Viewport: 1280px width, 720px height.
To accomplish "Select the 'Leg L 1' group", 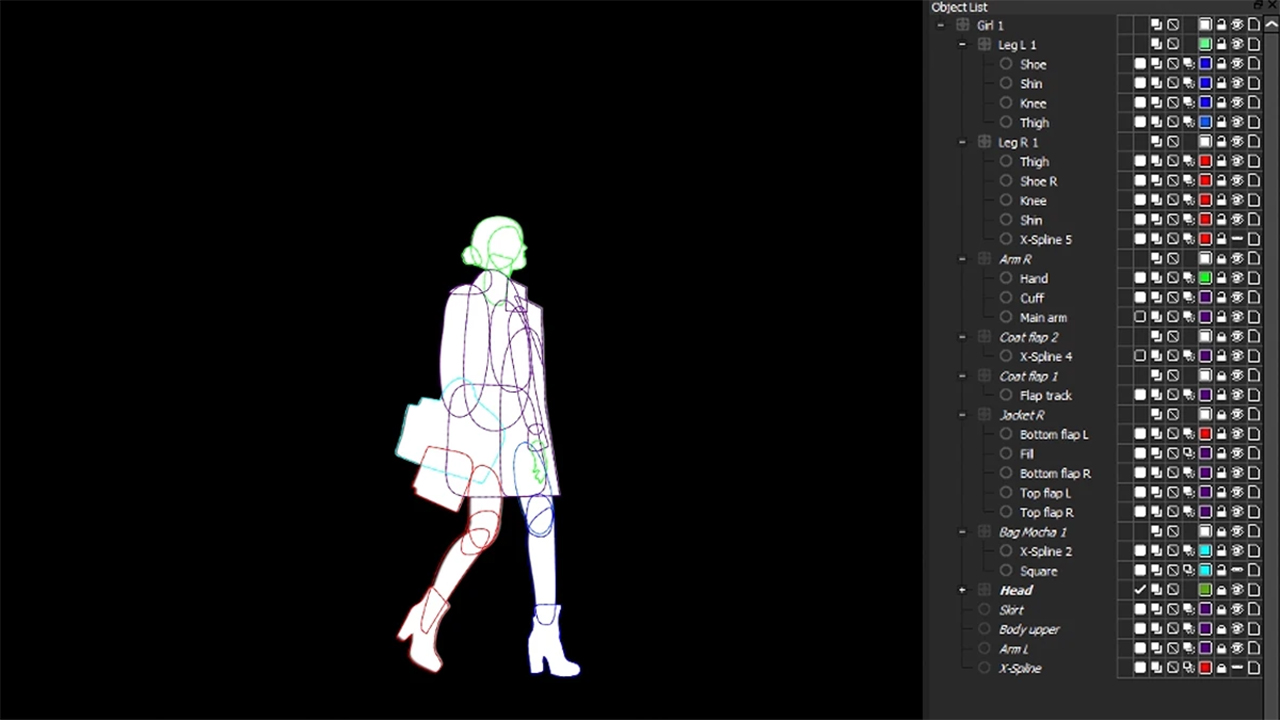I will click(1017, 45).
